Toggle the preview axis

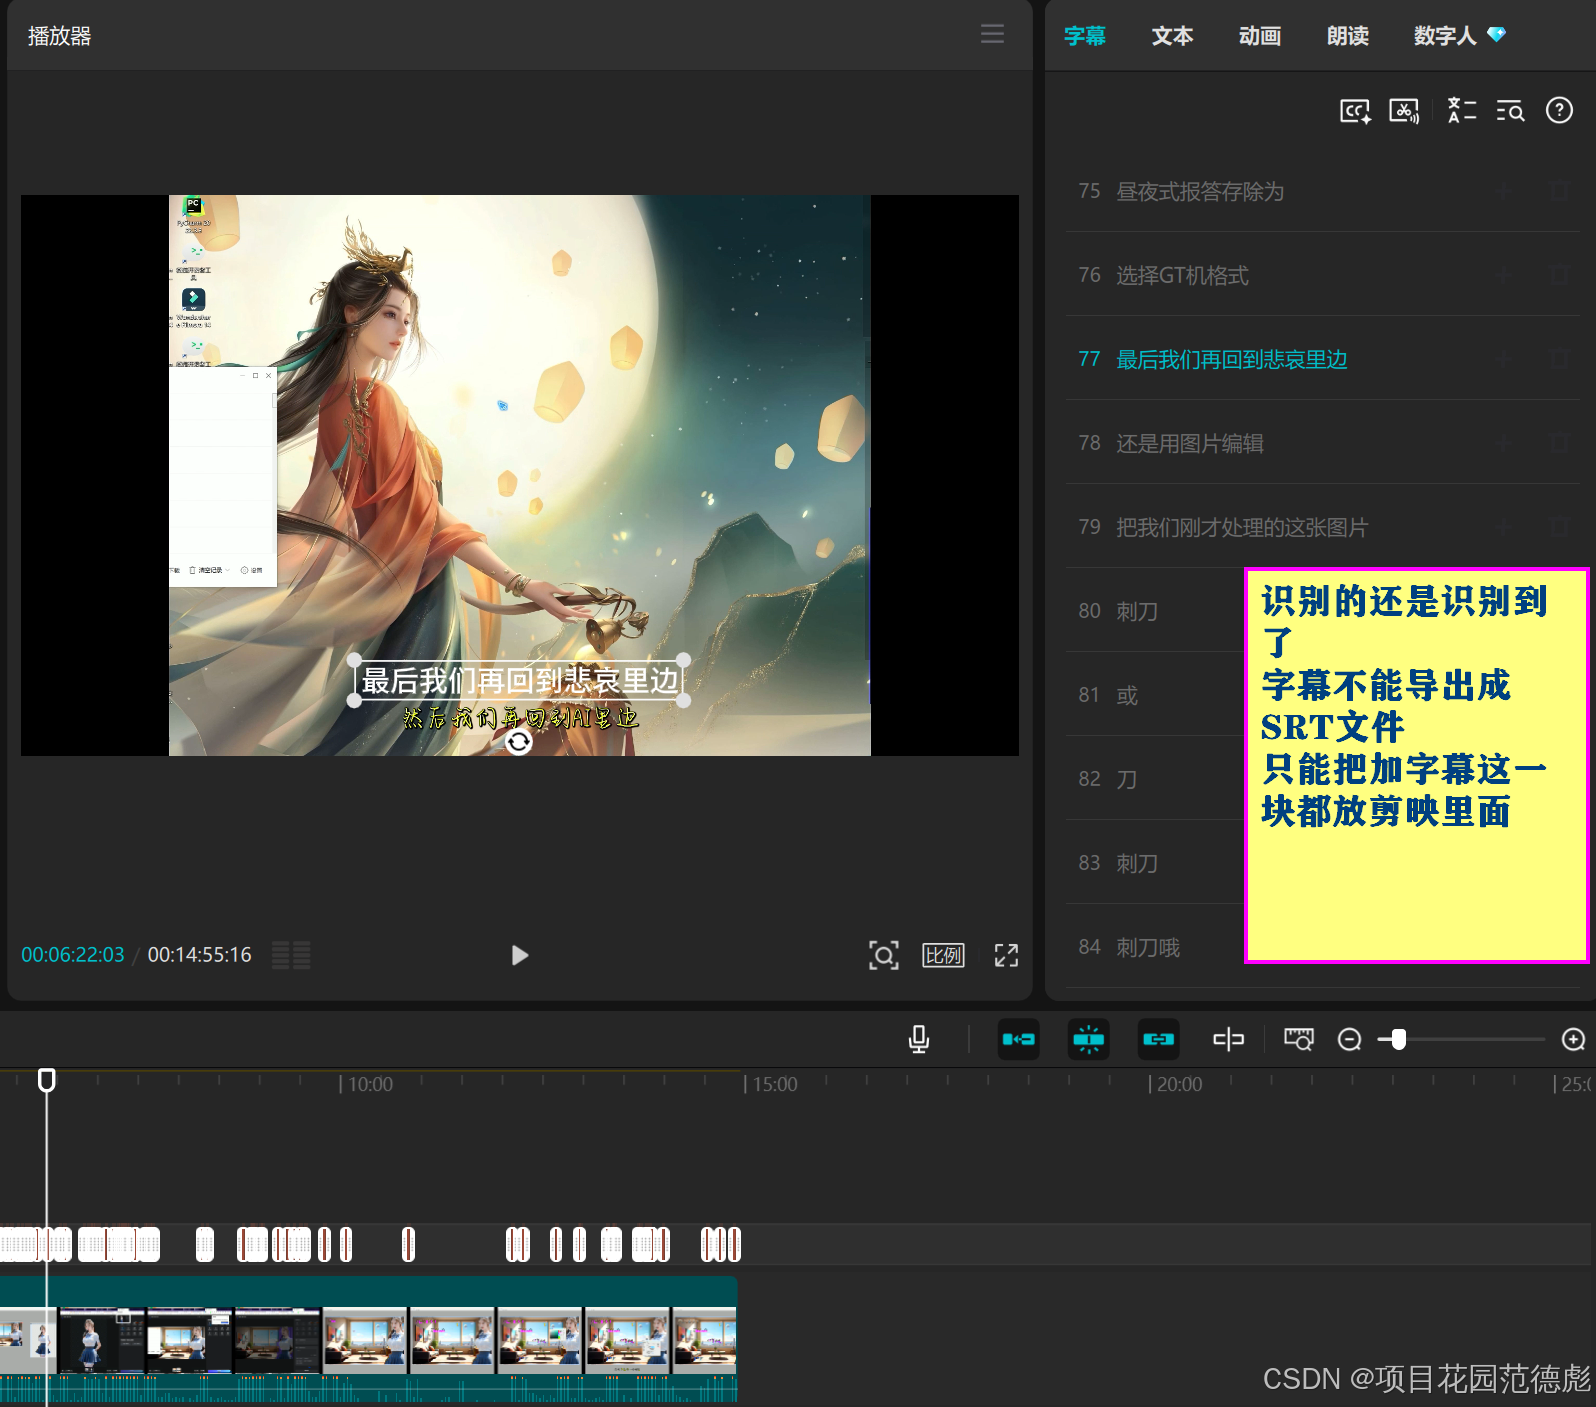(x=1228, y=1040)
